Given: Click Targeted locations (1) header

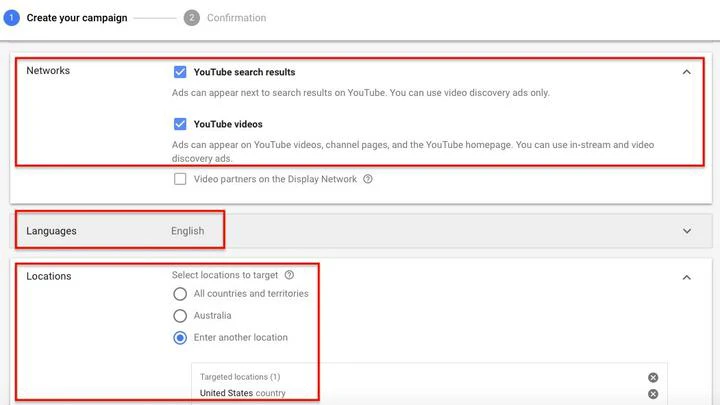Looking at the screenshot, I should [240, 377].
